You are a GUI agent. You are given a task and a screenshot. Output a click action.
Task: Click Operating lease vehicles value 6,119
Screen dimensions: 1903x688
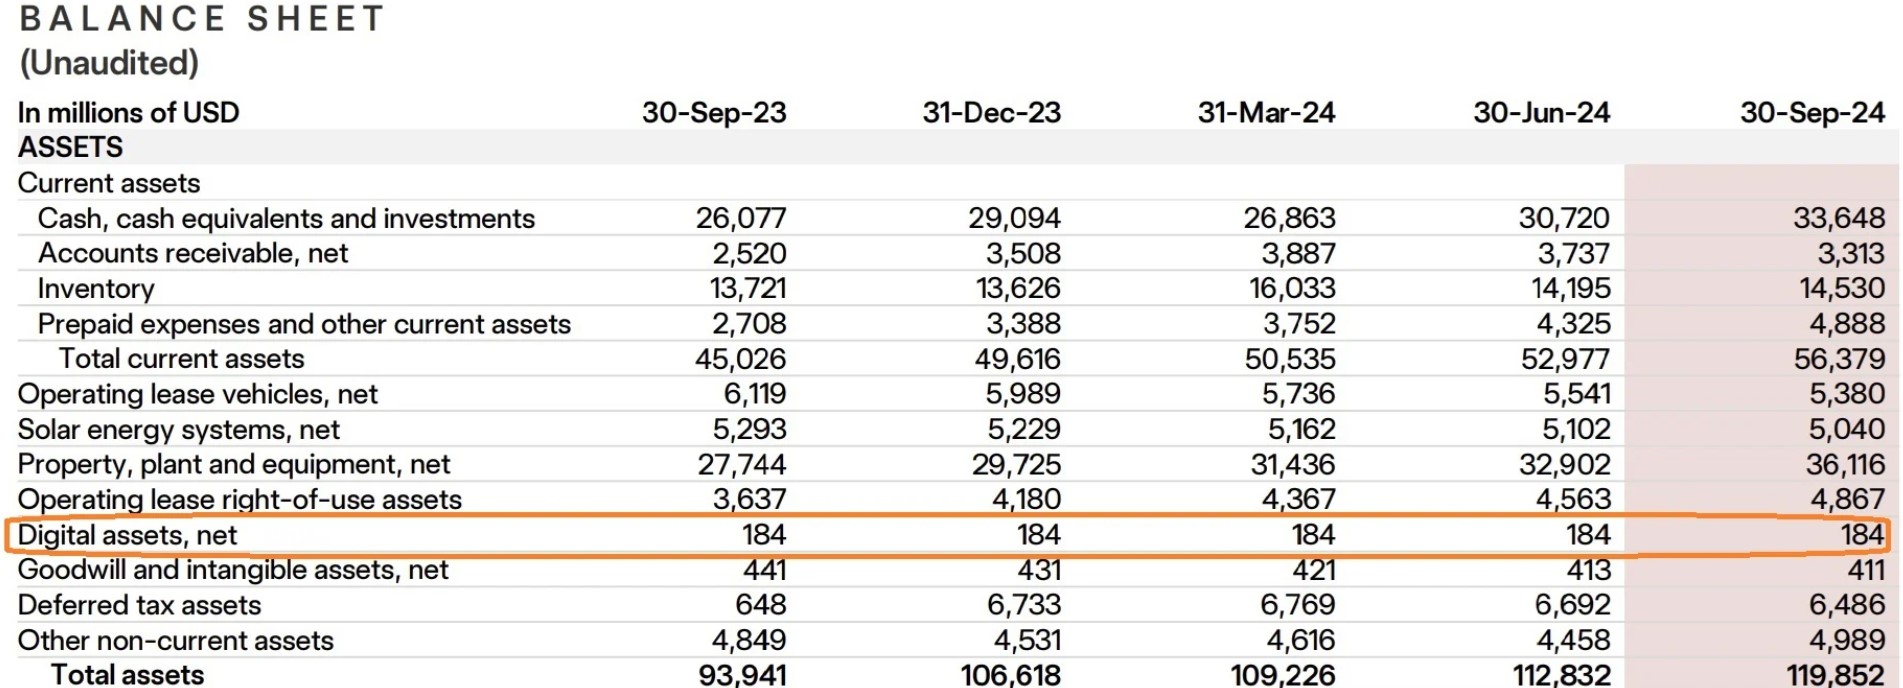point(755,394)
